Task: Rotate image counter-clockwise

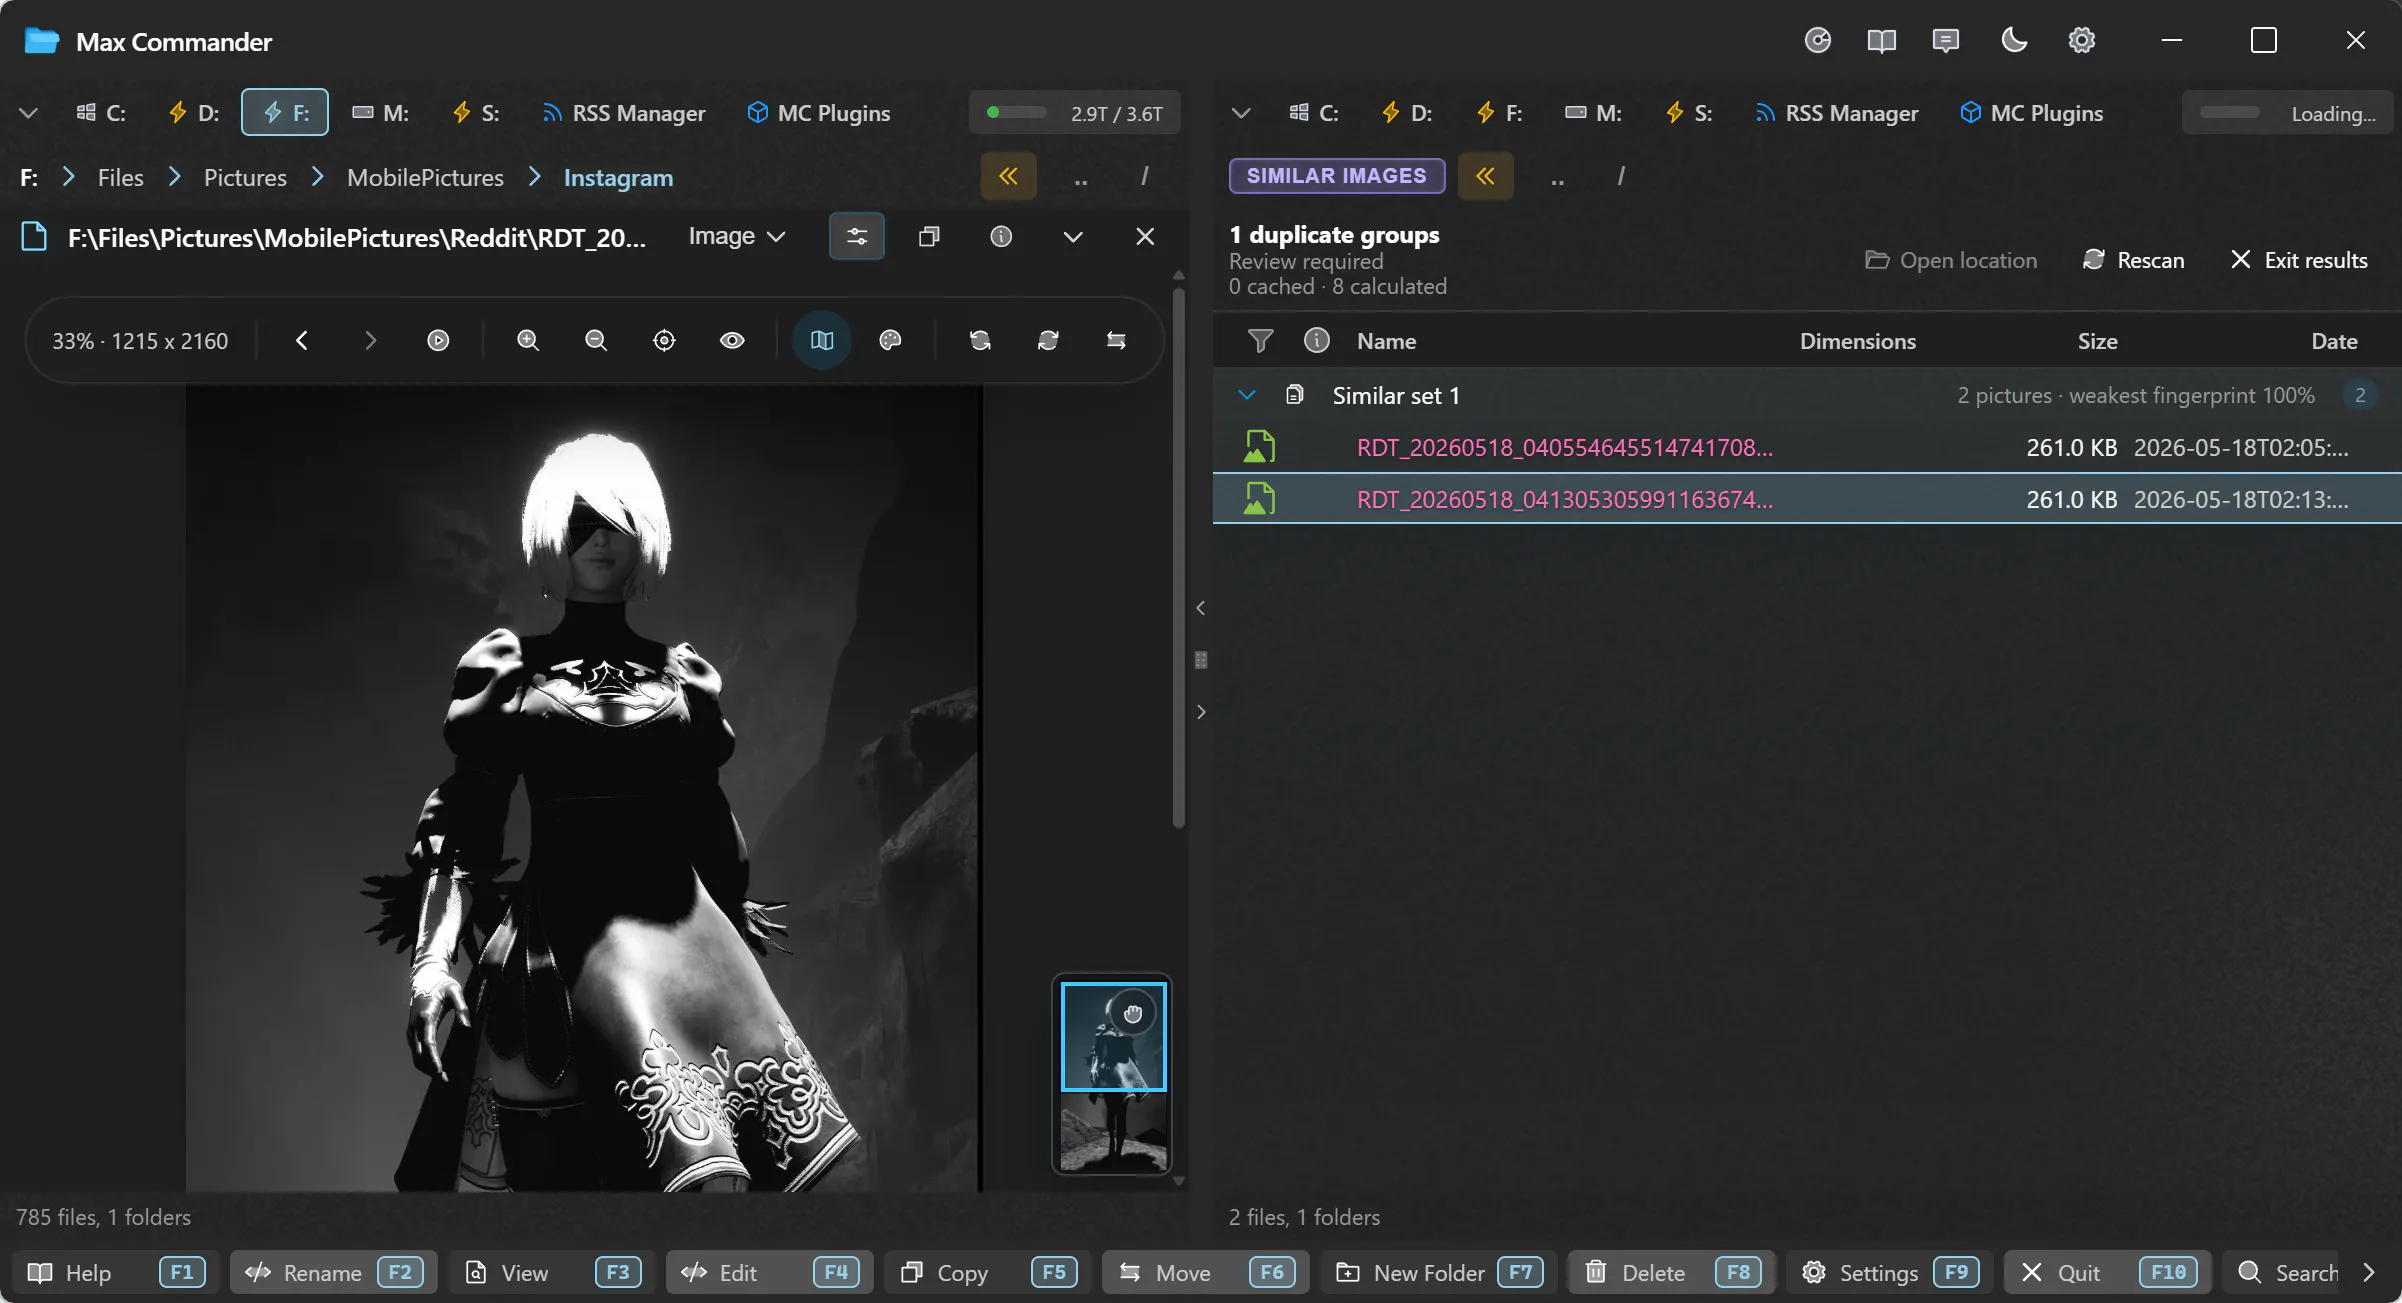Action: (x=980, y=341)
